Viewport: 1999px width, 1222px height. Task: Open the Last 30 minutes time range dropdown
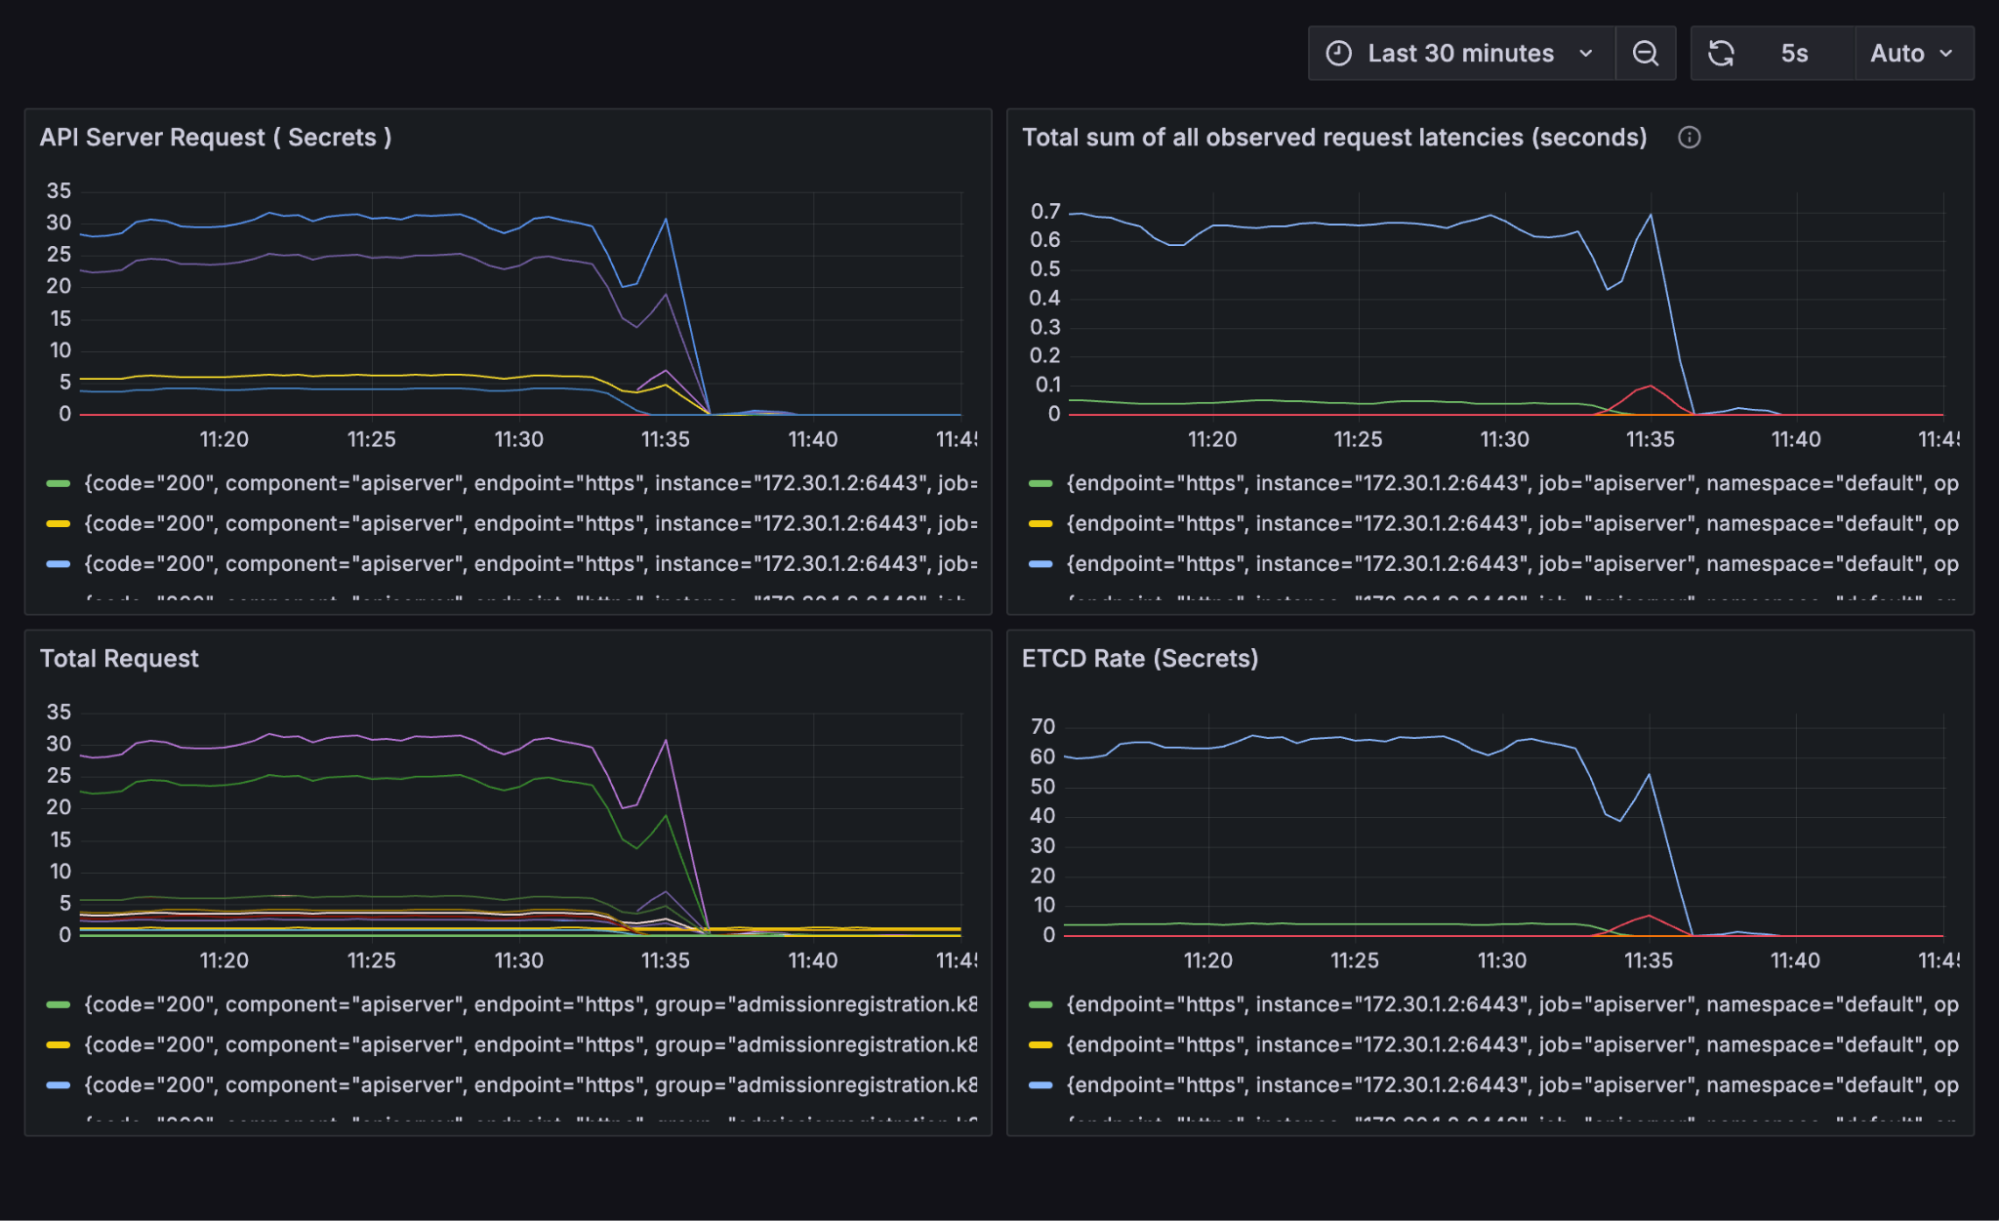[1460, 53]
